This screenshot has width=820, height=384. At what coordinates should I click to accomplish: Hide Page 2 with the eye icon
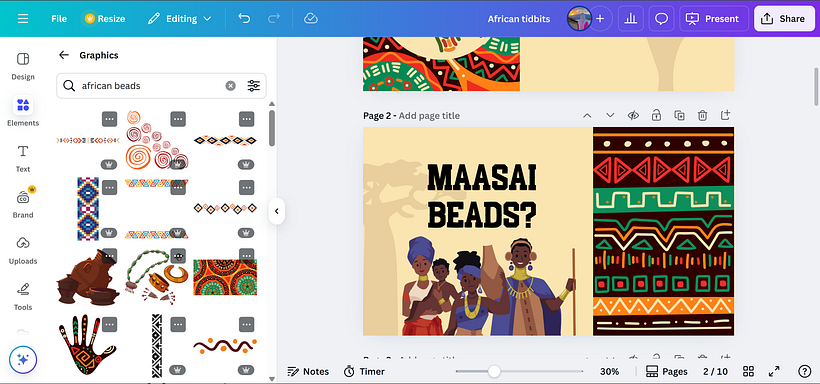tap(633, 116)
